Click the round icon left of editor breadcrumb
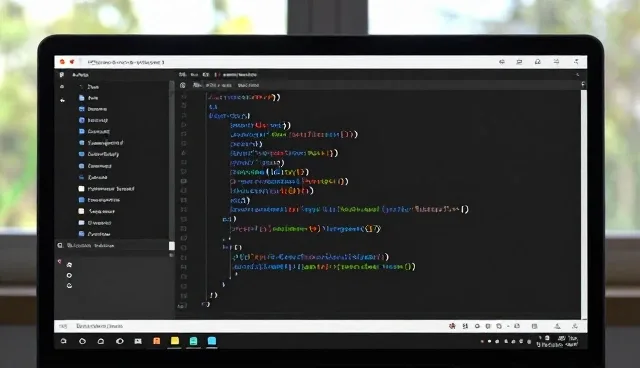 pyautogui.click(x=183, y=85)
